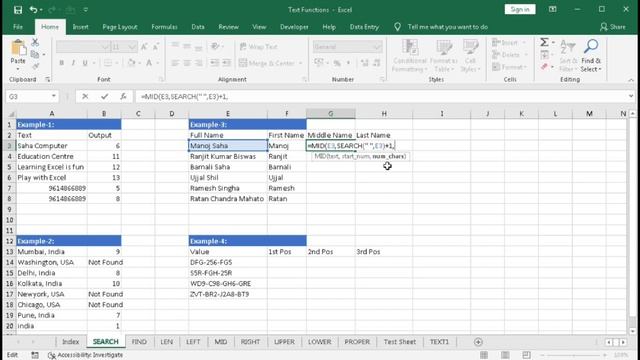The height and width of the screenshot is (360, 640).
Task: Expand the formula bar chevron
Action: (631, 96)
